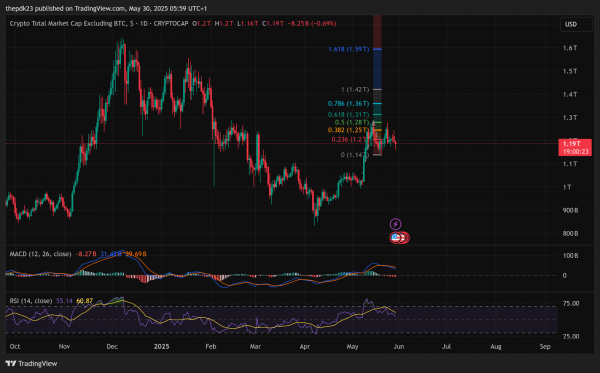Open the MACD (12, 26, close) indicator legend

40,254
